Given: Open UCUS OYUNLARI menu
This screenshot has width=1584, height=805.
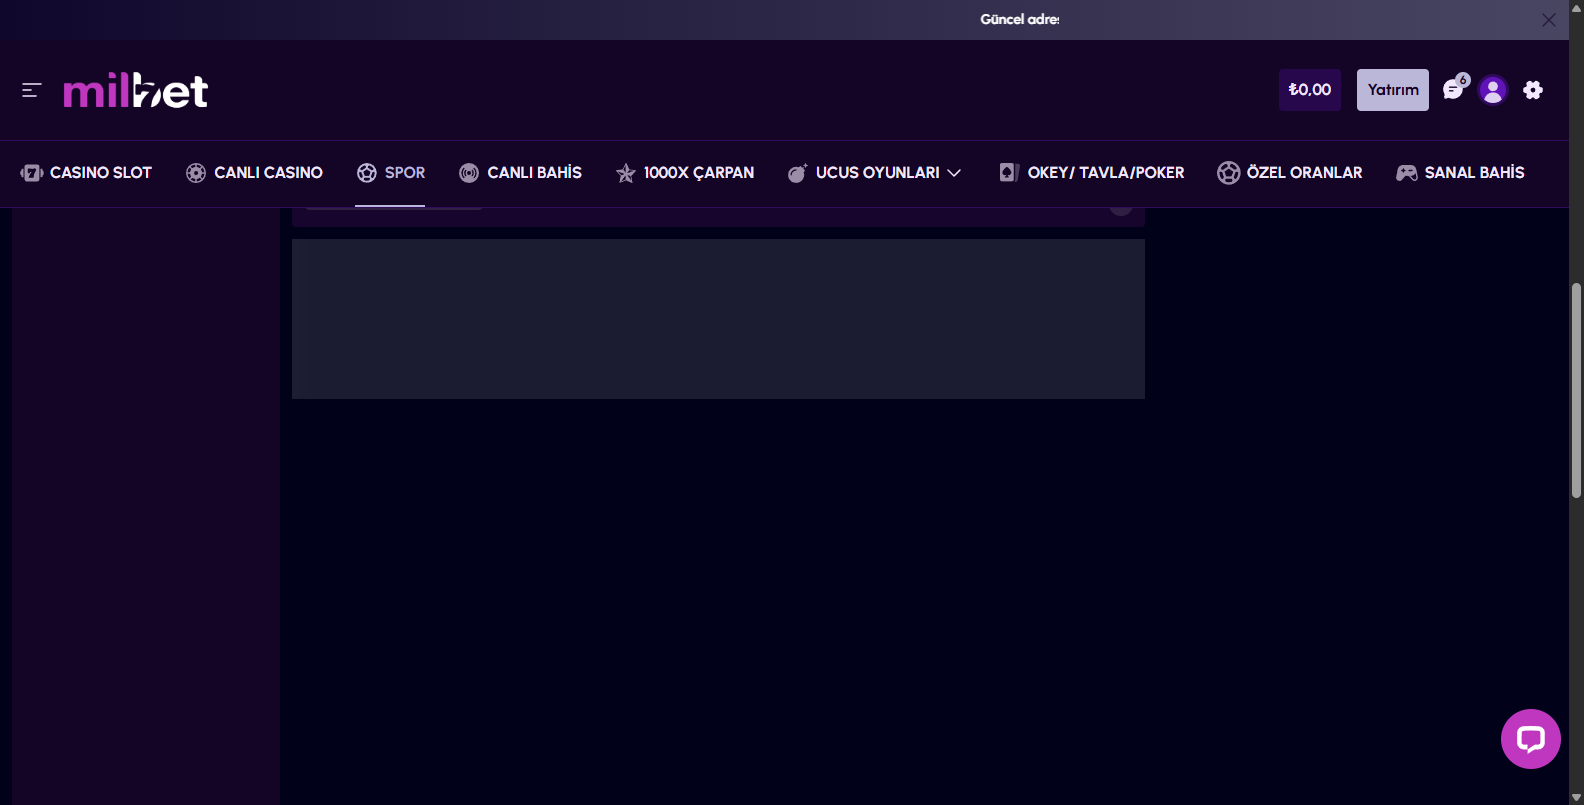Looking at the screenshot, I should point(874,173).
